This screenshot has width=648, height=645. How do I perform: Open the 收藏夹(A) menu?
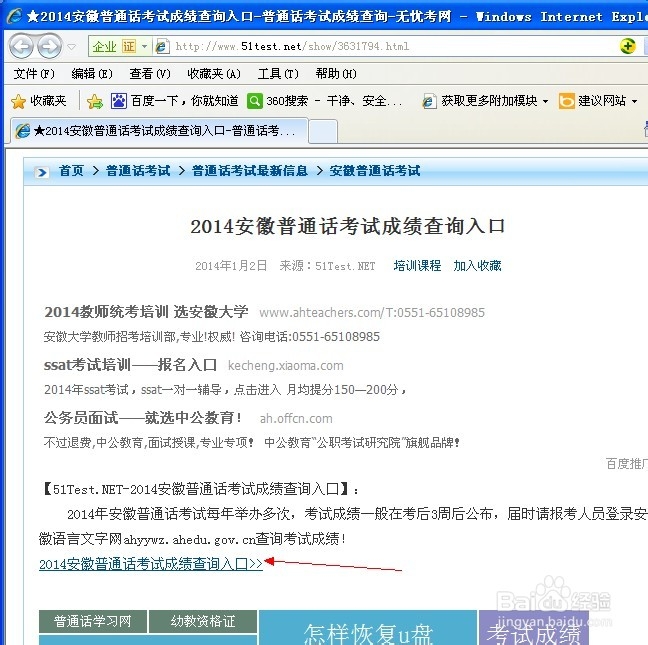pos(214,74)
